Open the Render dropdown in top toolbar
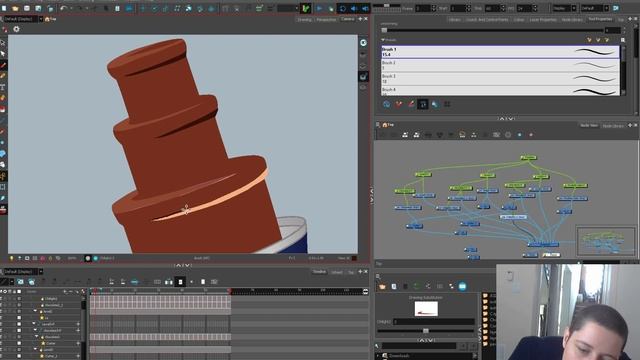This screenshot has width=640, height=360. [x=564, y=8]
